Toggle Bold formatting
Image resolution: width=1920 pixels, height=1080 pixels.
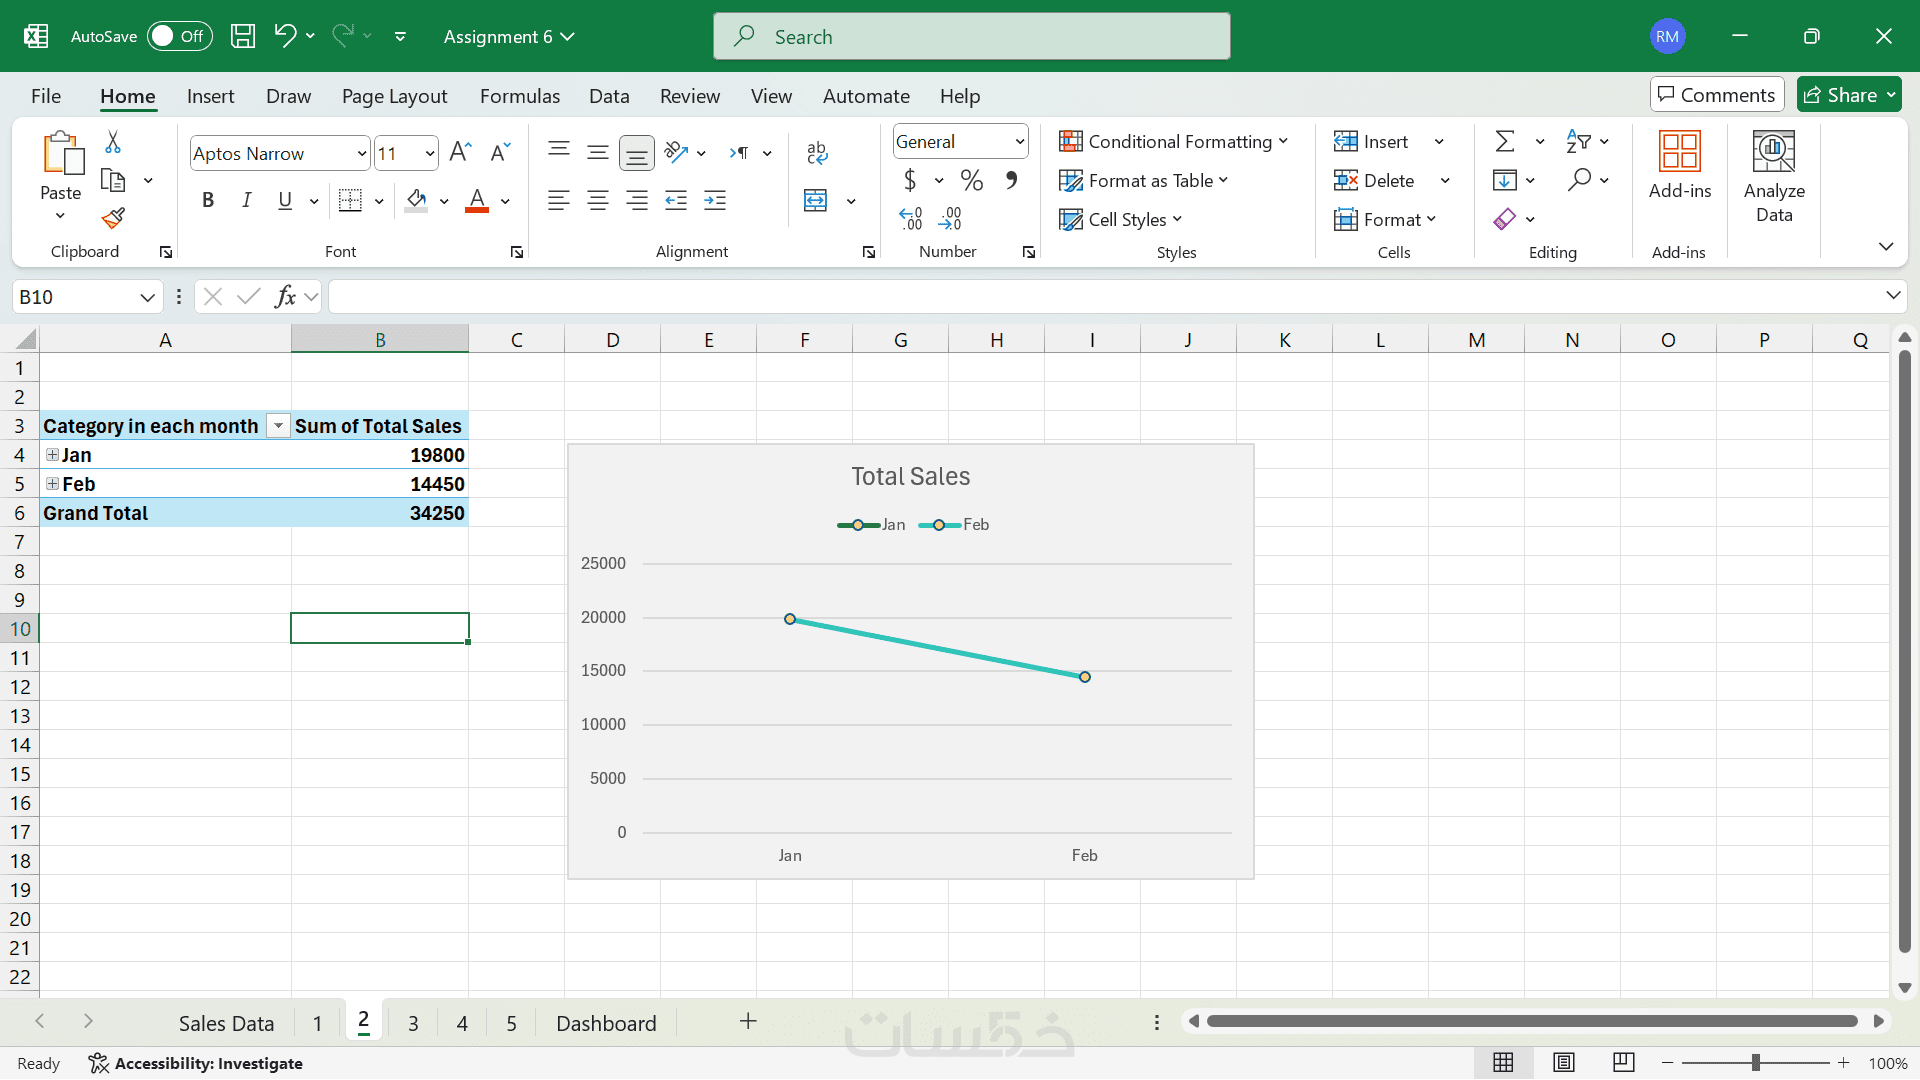pos(208,201)
